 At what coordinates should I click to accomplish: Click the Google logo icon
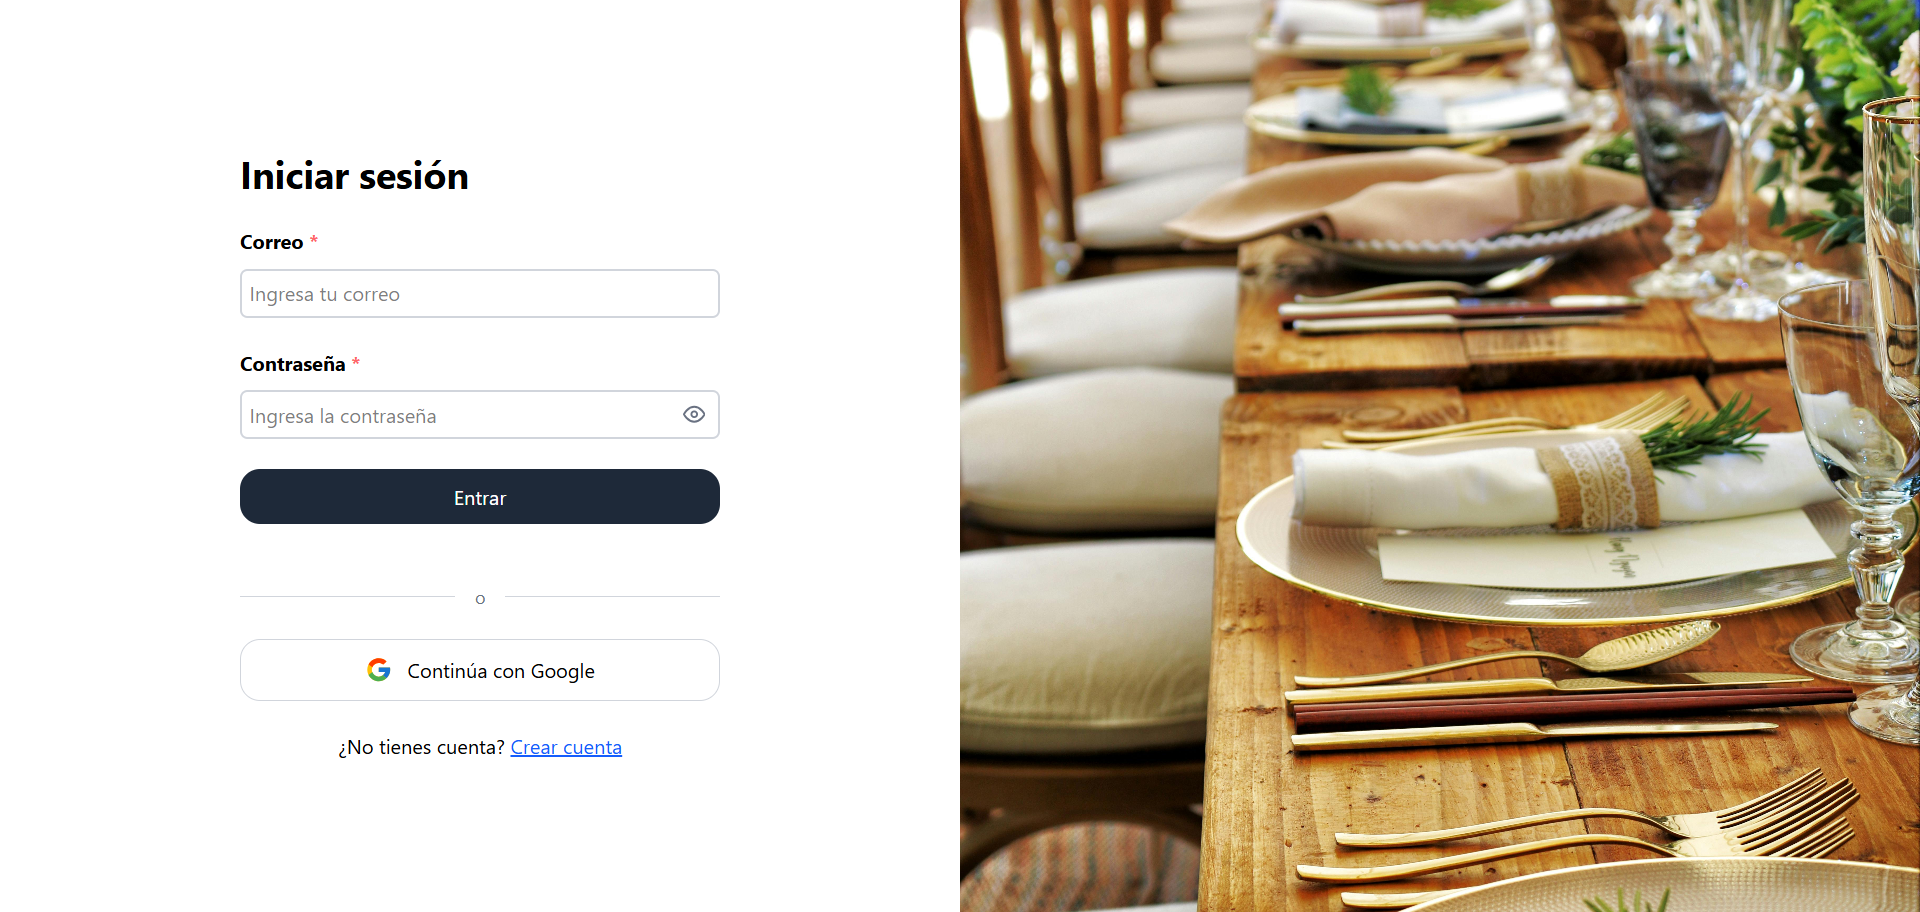379,670
